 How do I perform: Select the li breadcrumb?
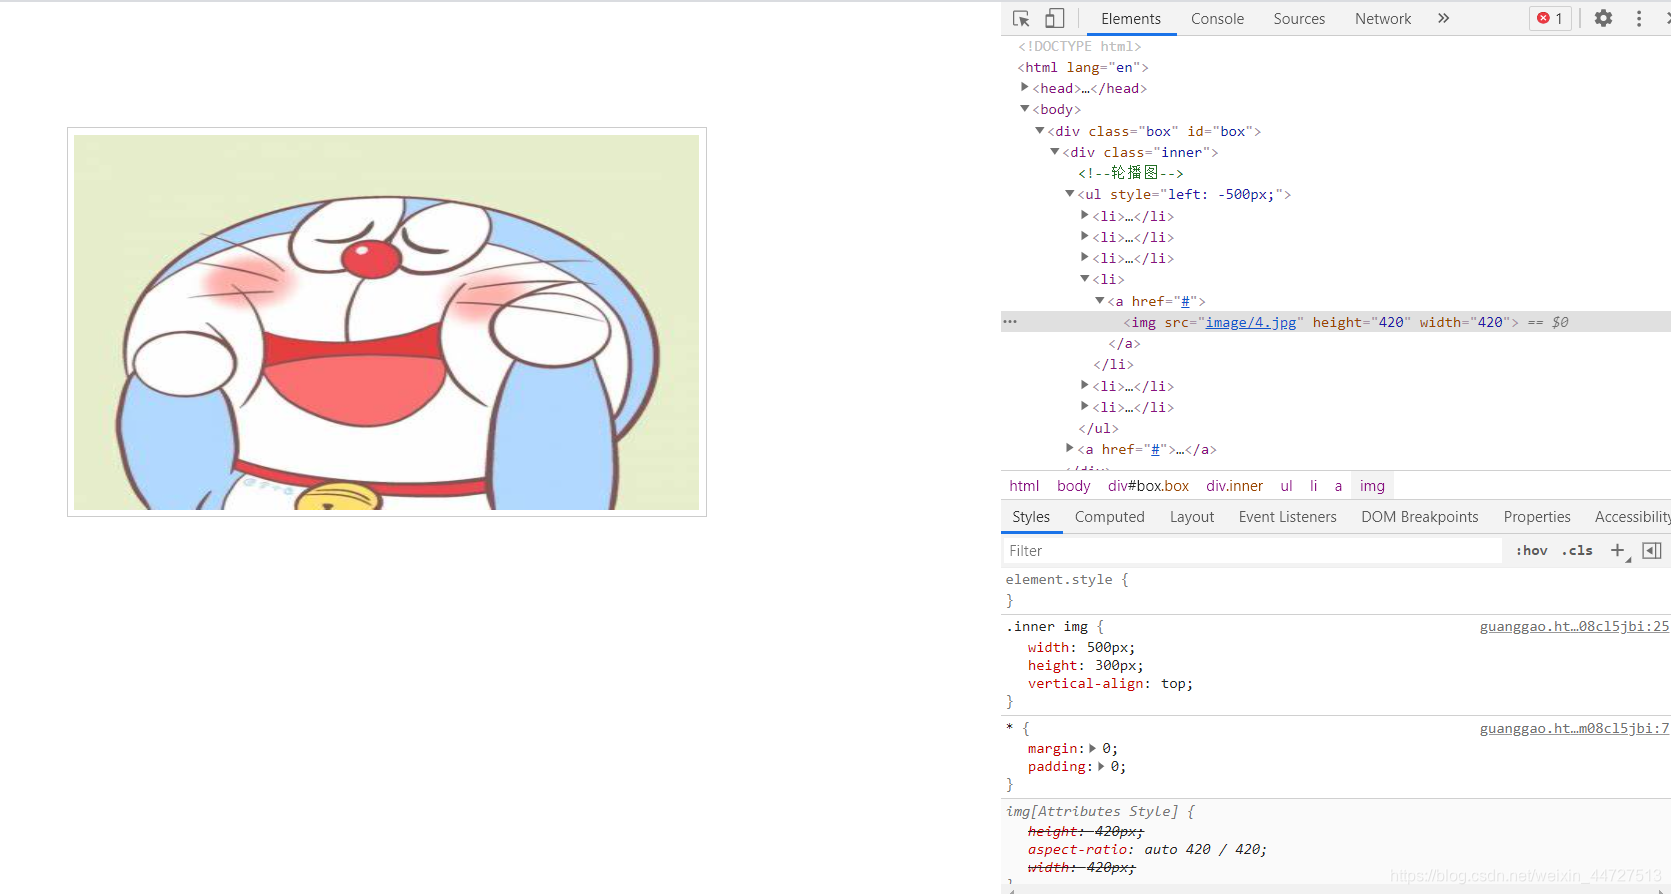point(1313,486)
